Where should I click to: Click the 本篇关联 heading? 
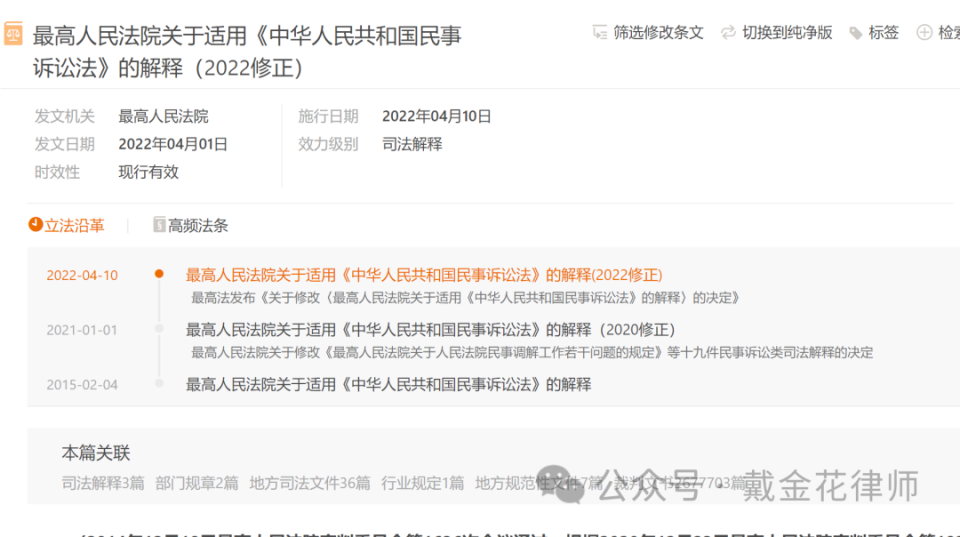(96, 453)
